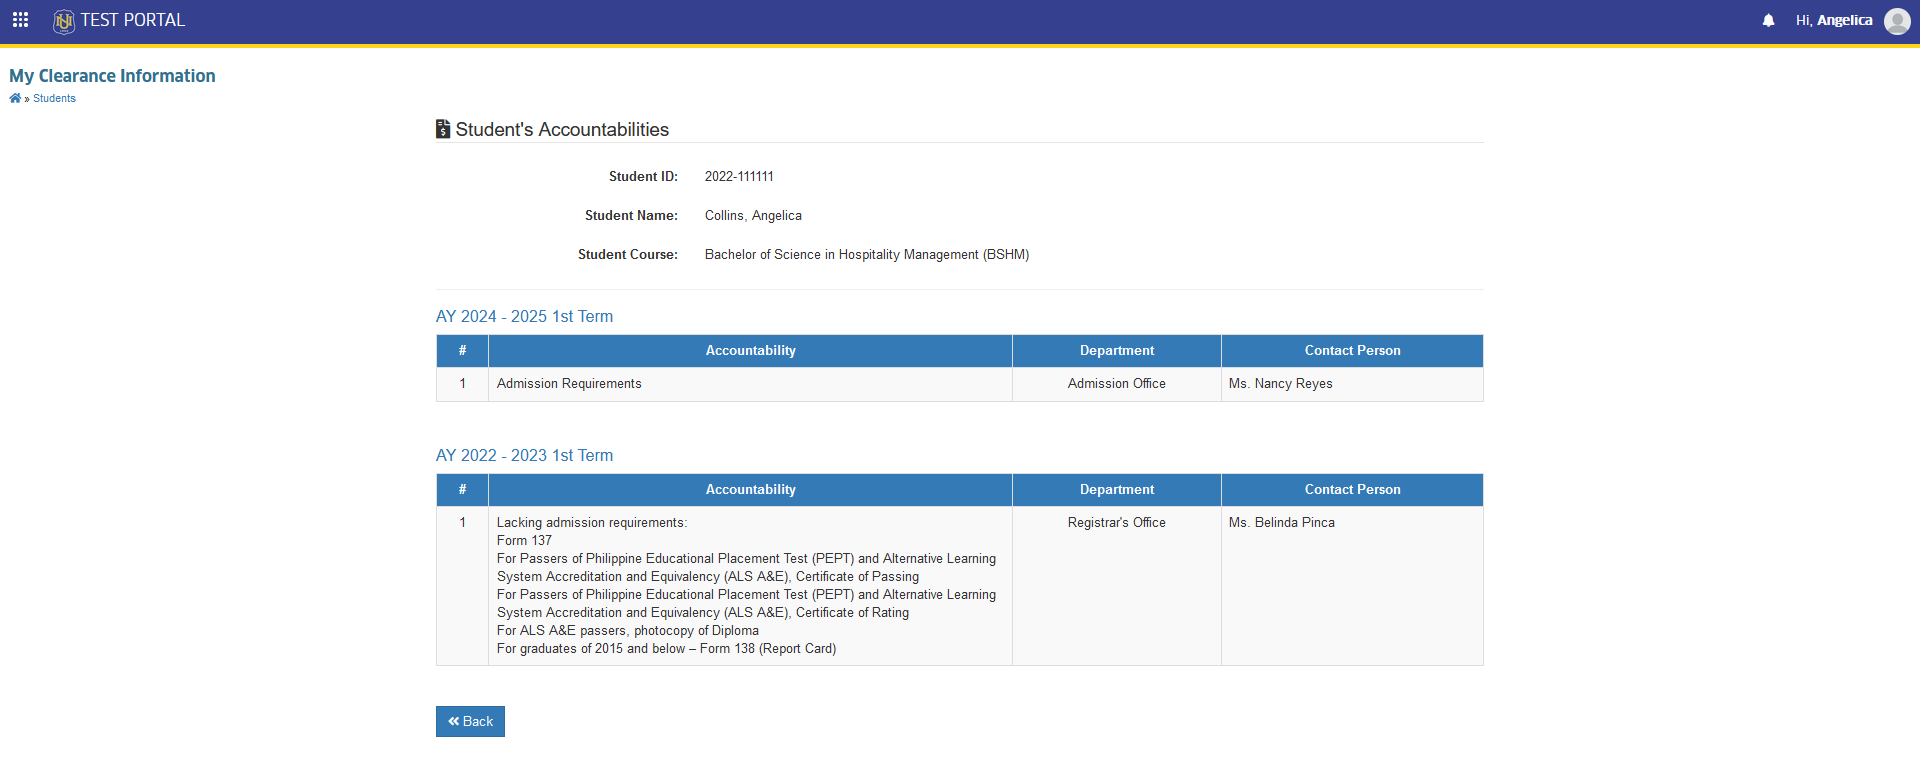Click the Student ID label

pos(643,176)
